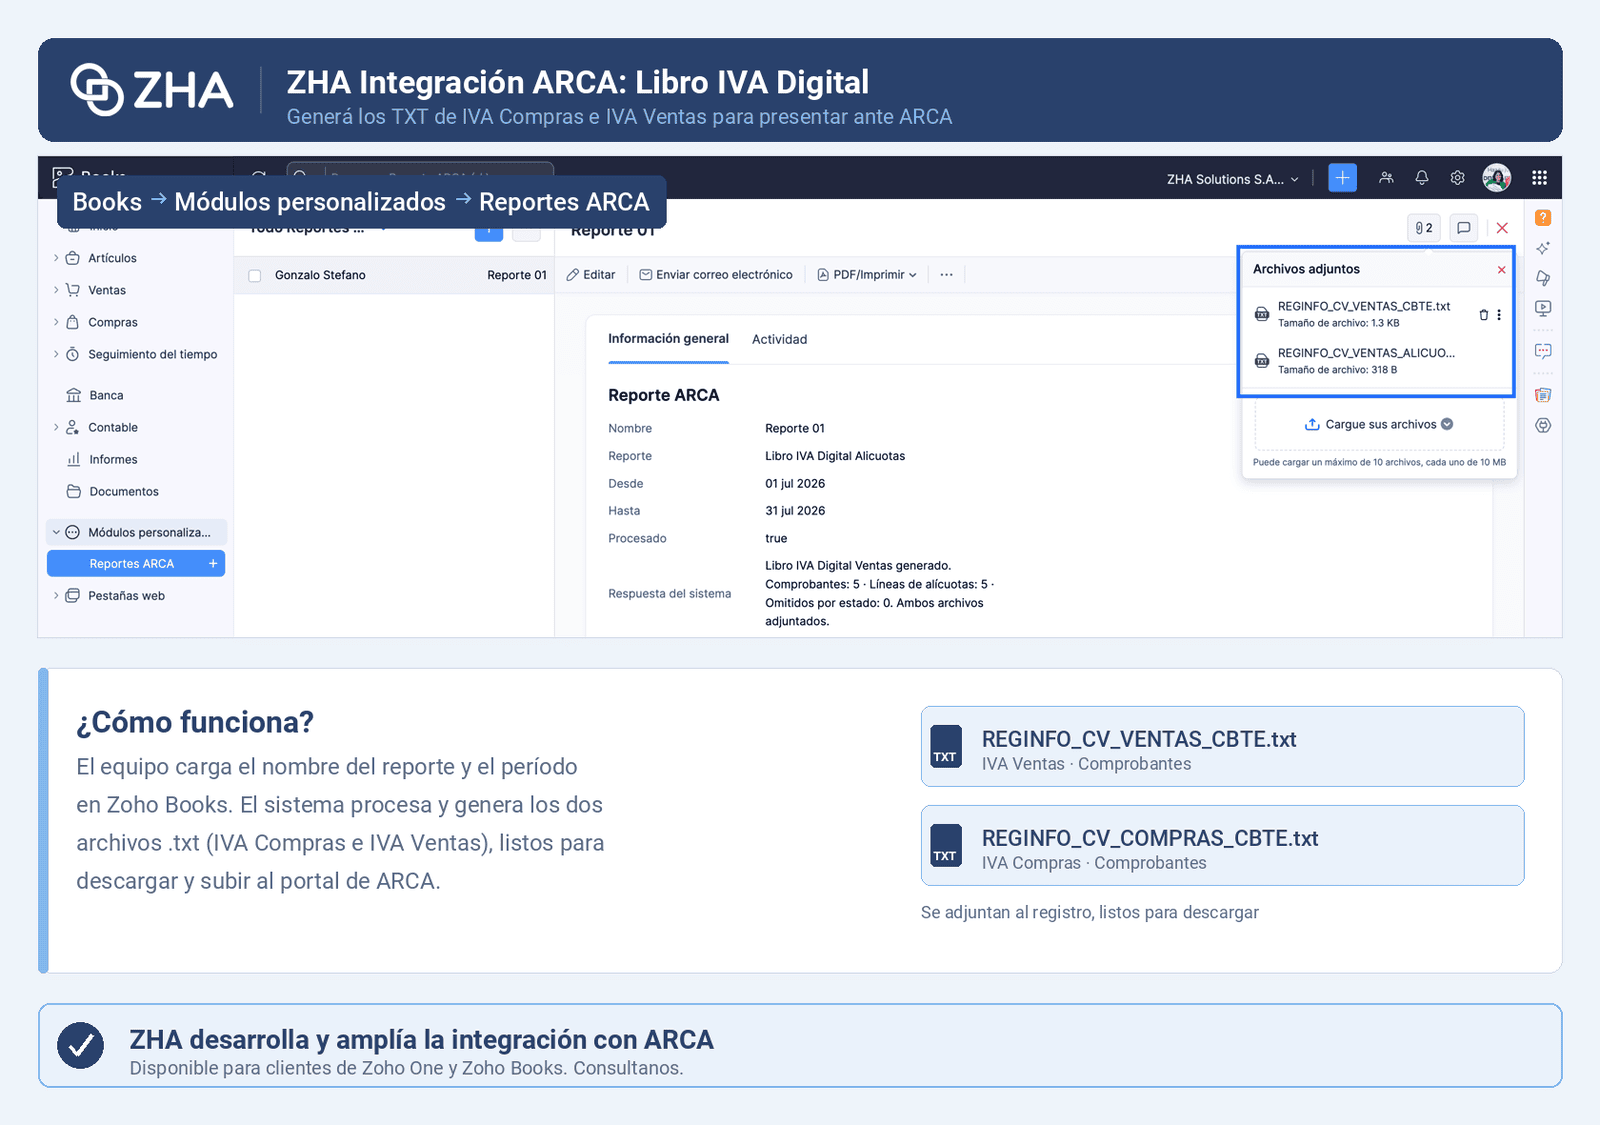Click the REGINFO_CV_COMPRAS_CBTE.txt IVA Compras card

[x=1222, y=846]
